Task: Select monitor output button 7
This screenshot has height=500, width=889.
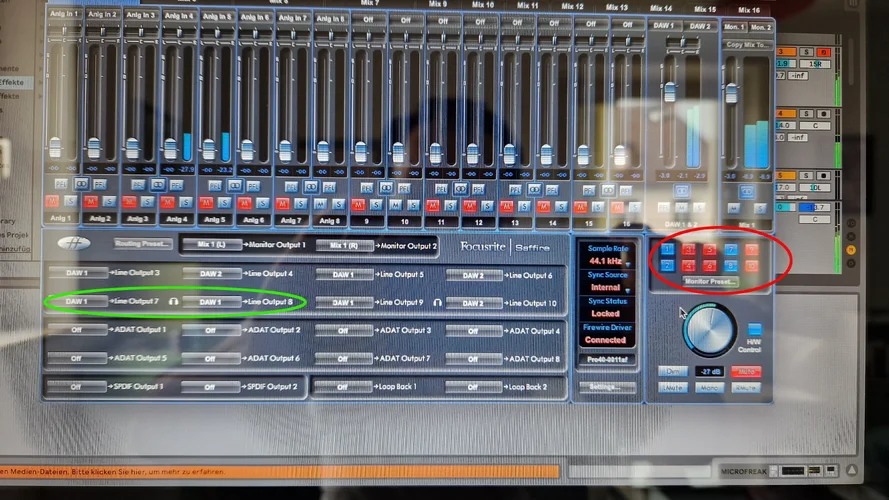Action: pyautogui.click(x=730, y=250)
